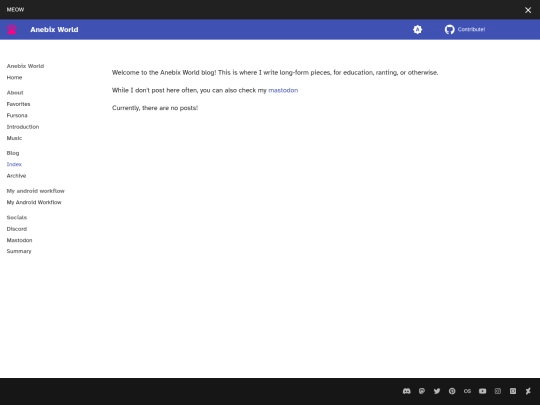Click the Socials section heading in sidebar
Viewport: 540px width, 405px height.
(17, 217)
